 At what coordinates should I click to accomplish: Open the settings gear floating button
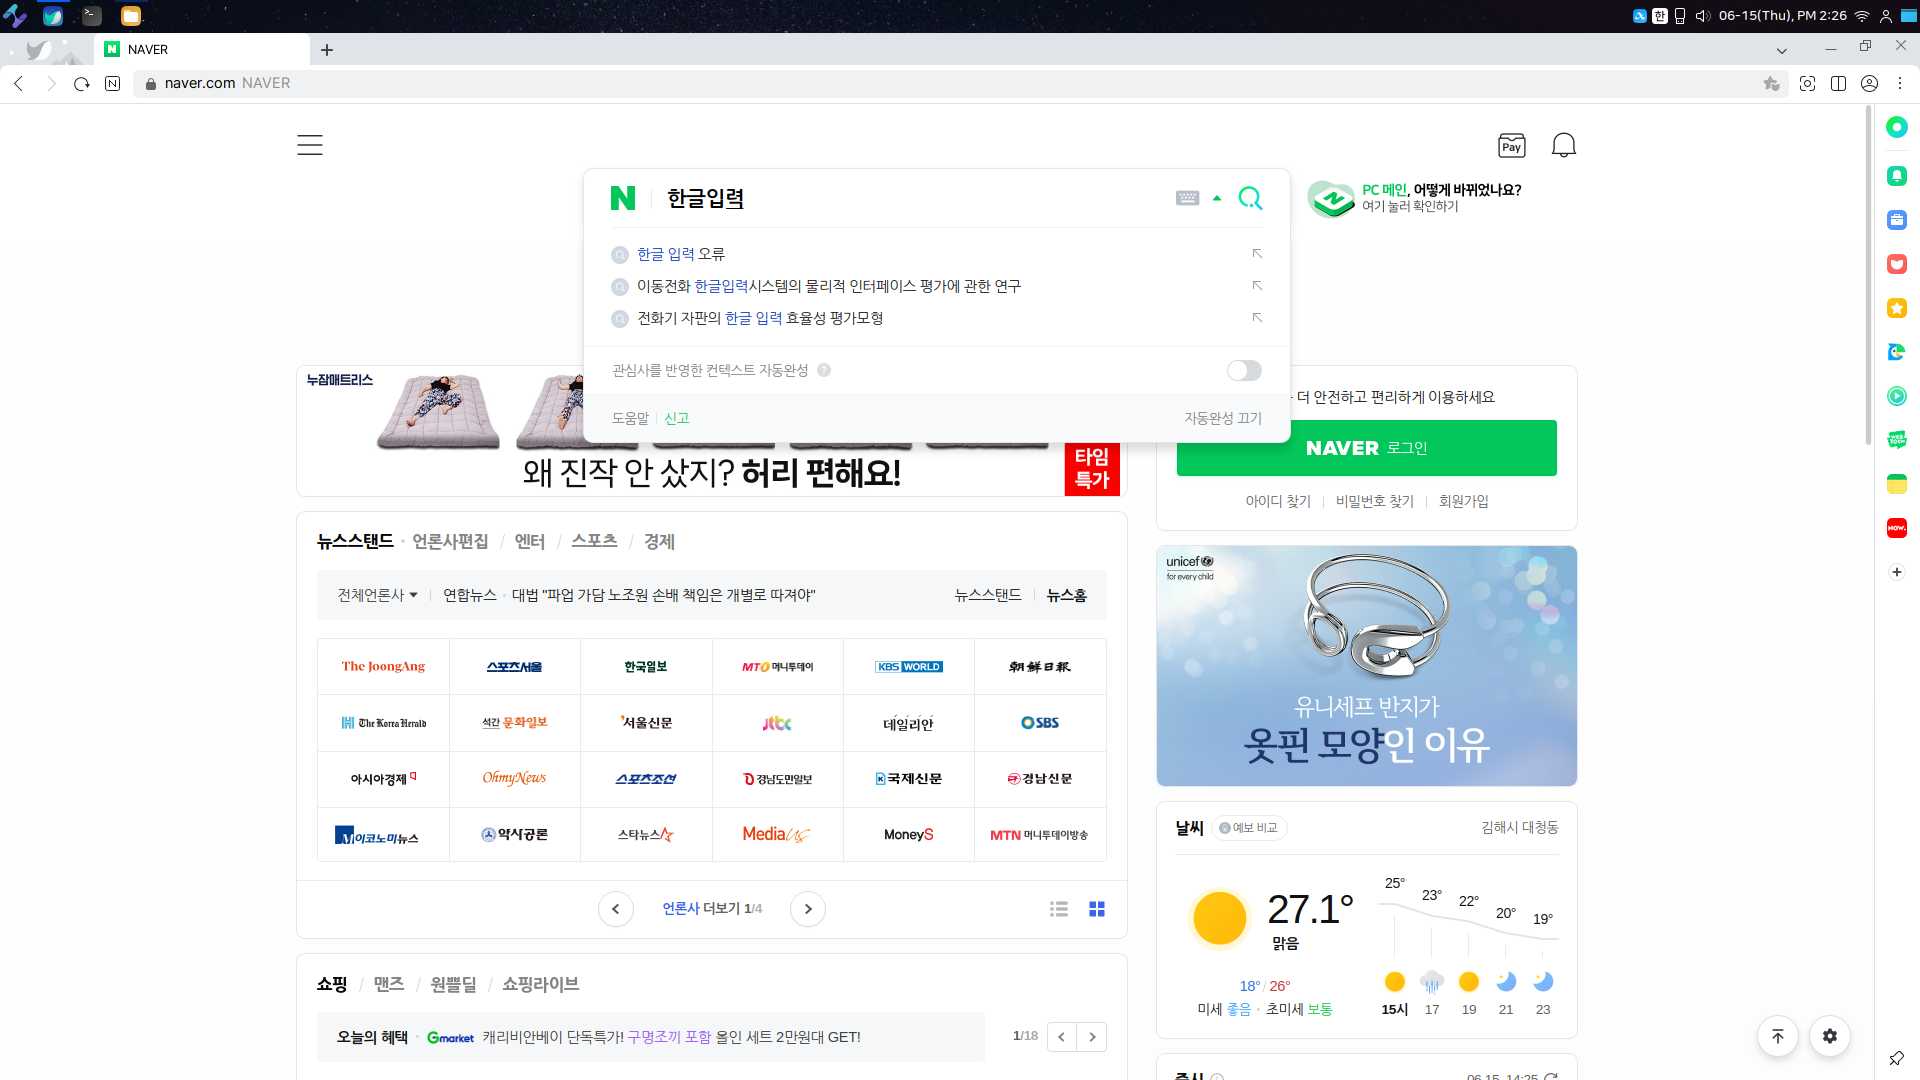pyautogui.click(x=1829, y=1036)
